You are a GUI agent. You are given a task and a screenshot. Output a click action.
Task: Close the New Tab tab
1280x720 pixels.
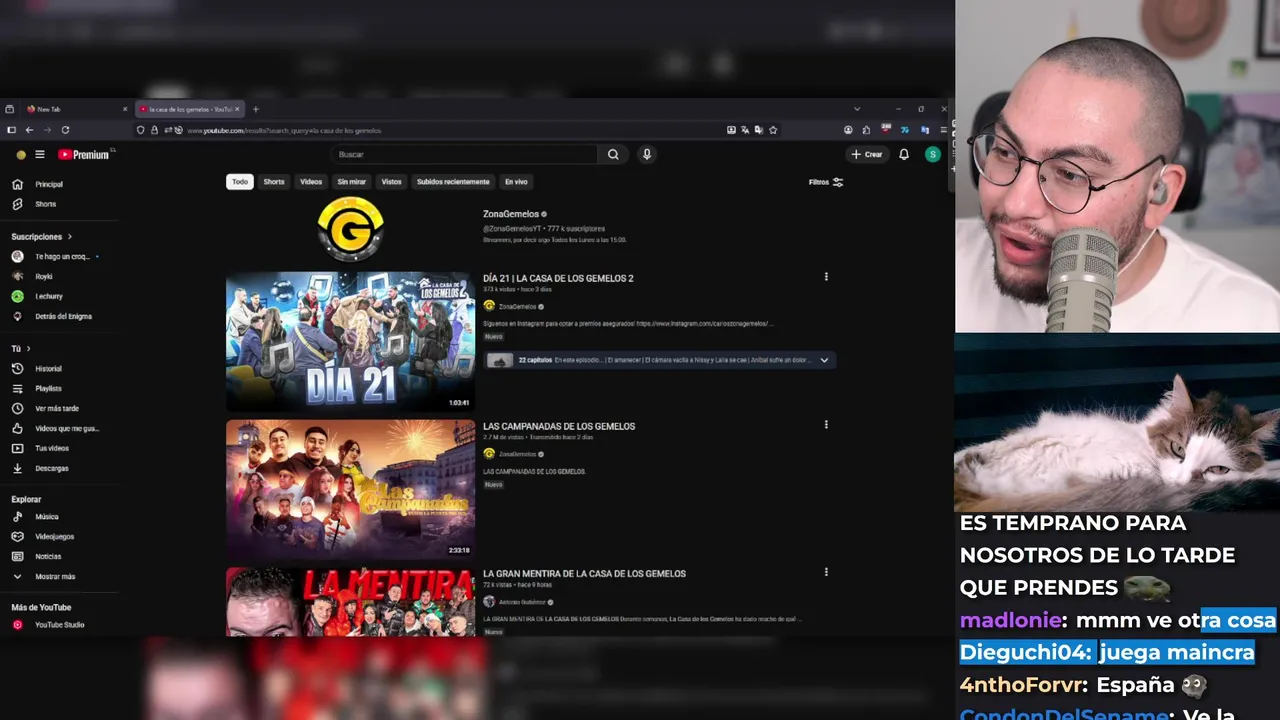pos(125,109)
